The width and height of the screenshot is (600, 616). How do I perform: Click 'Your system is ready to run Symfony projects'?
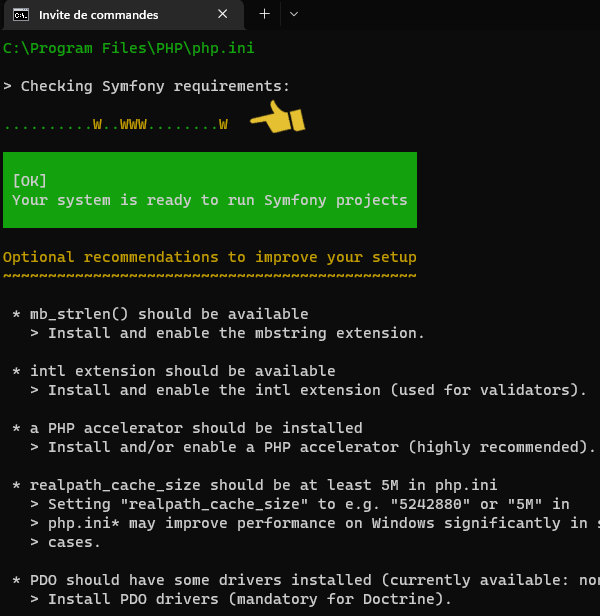point(210,200)
